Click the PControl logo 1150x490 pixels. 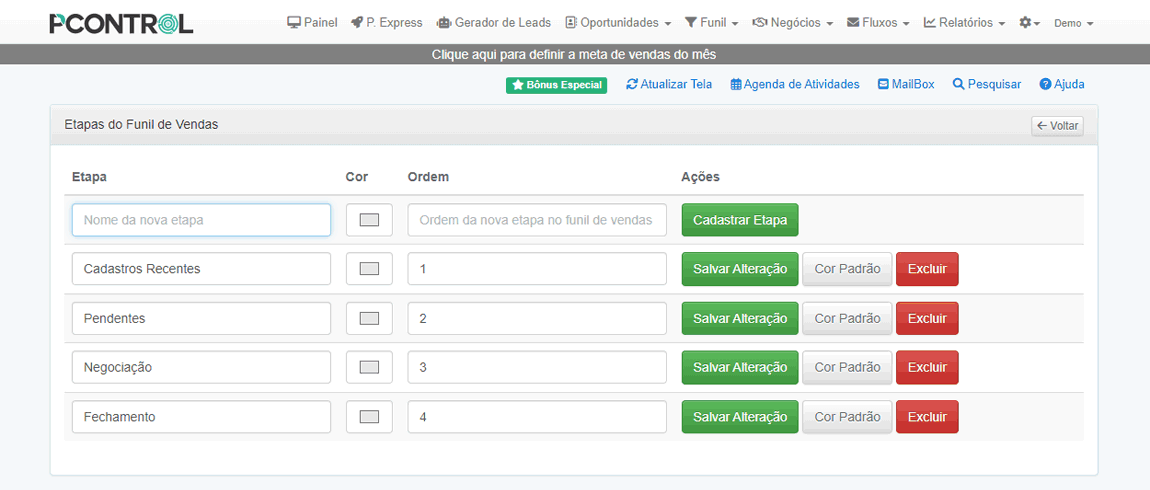[x=121, y=23]
